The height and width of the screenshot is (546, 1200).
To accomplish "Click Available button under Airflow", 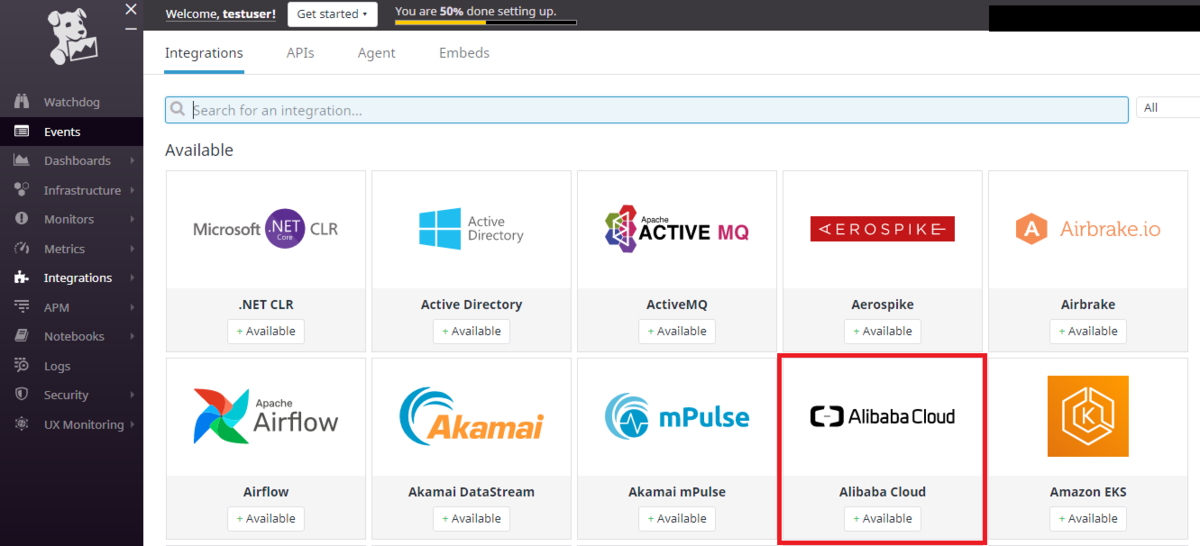I will (x=266, y=518).
